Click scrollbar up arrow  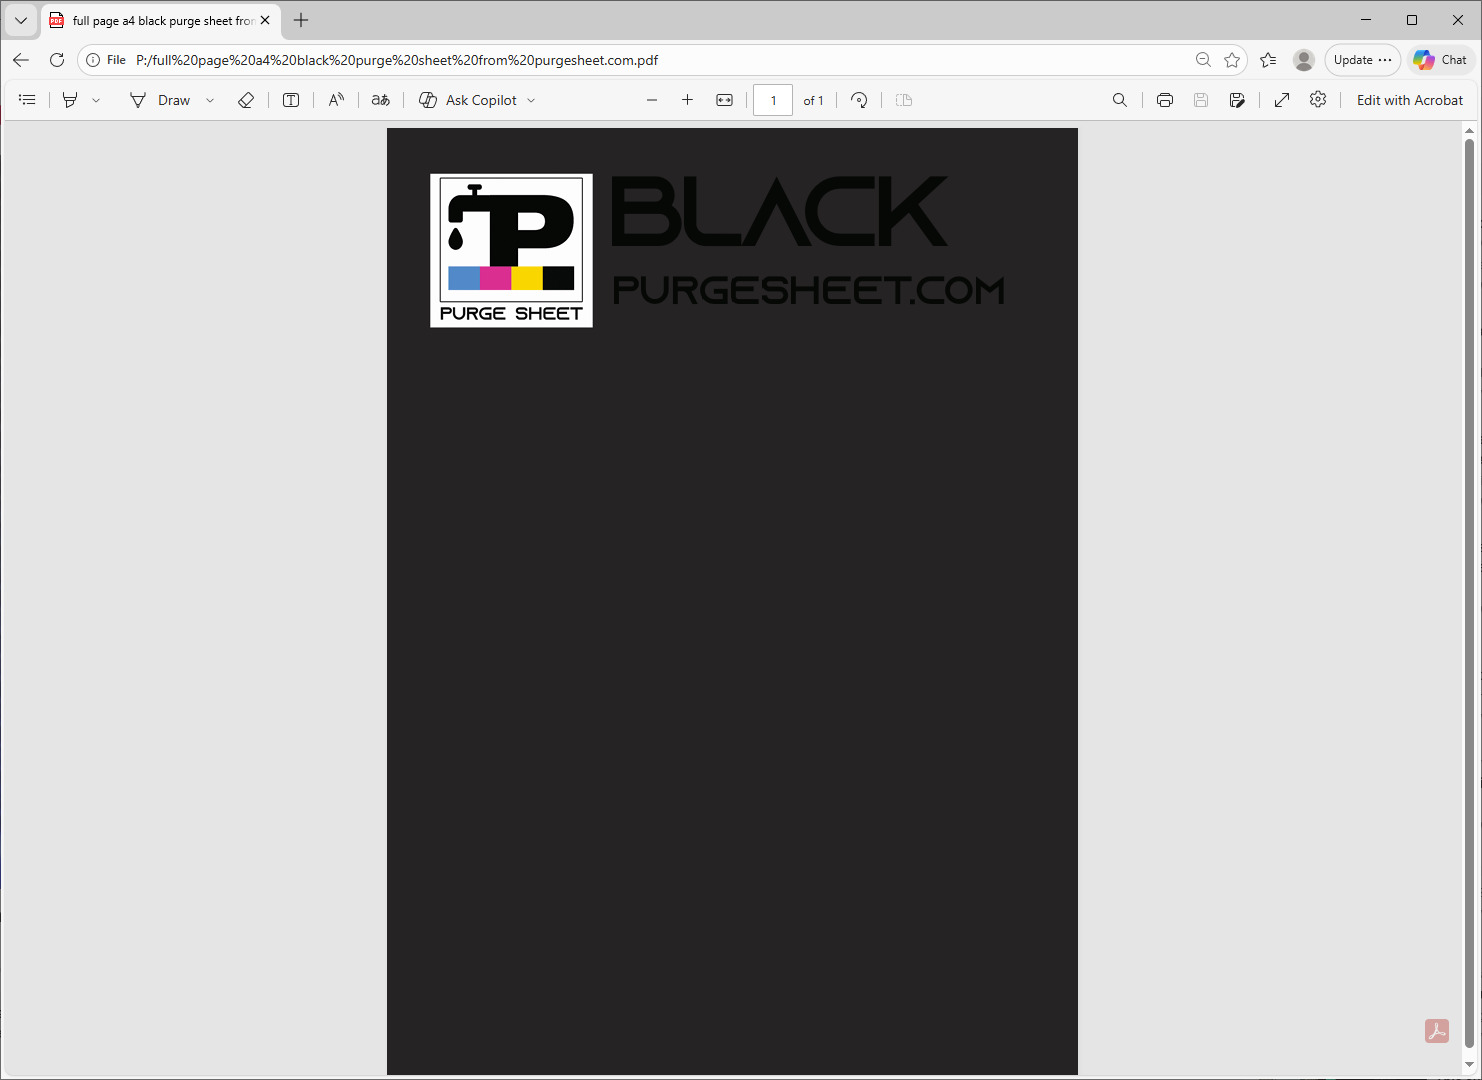[x=1469, y=131]
